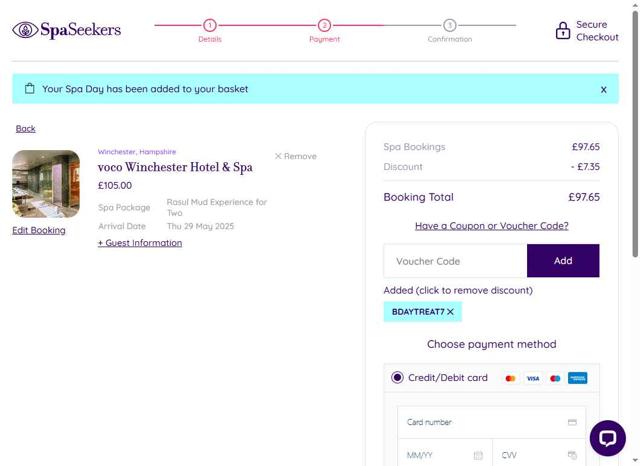
Task: Click the basket bag icon in the banner
Action: tap(29, 89)
